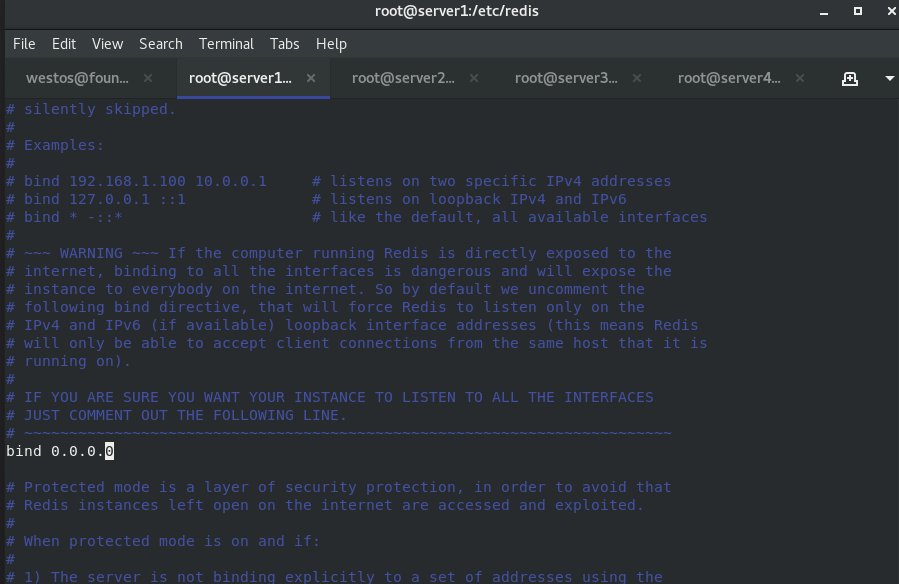Click the '# bind 127.0.0.1 ::1' example line
The width and height of the screenshot is (899, 584).
(316, 199)
